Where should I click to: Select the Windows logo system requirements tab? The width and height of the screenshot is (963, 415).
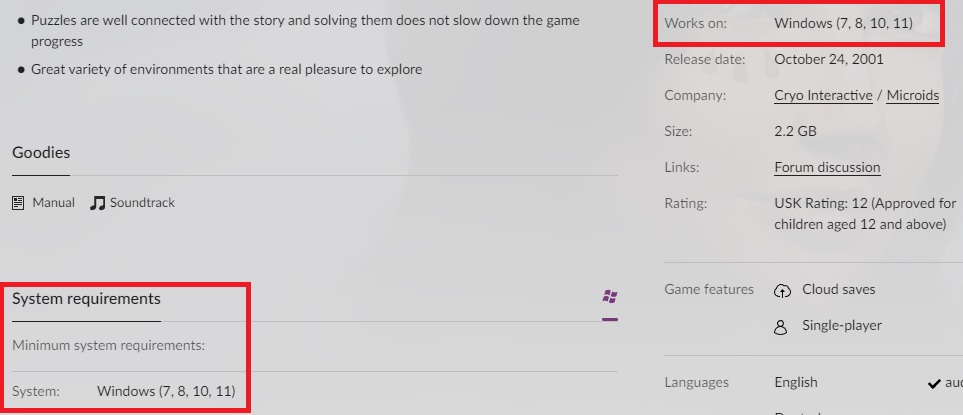610,297
